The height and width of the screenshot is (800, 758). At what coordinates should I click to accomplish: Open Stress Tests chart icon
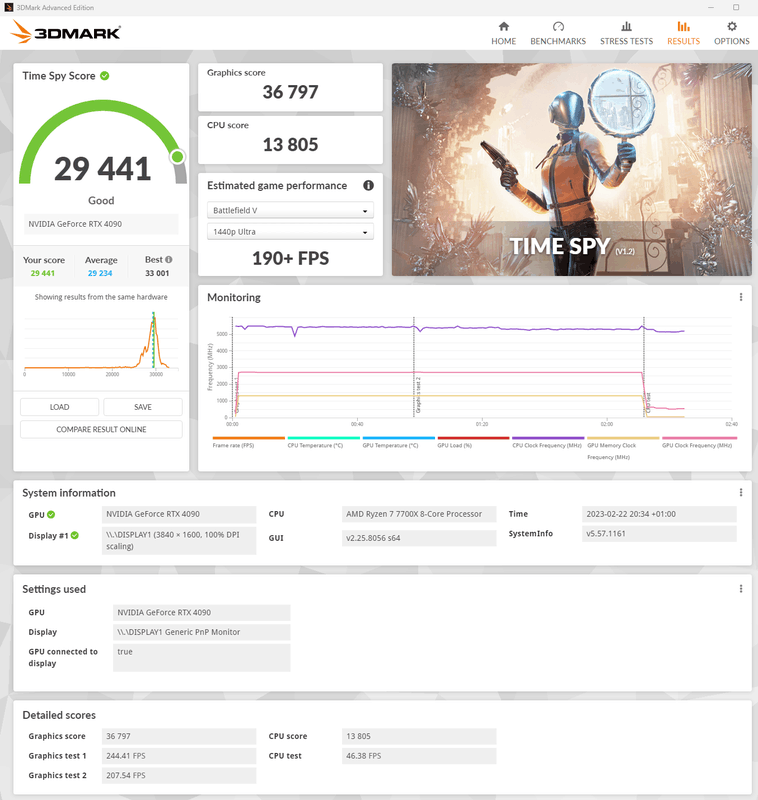[626, 27]
